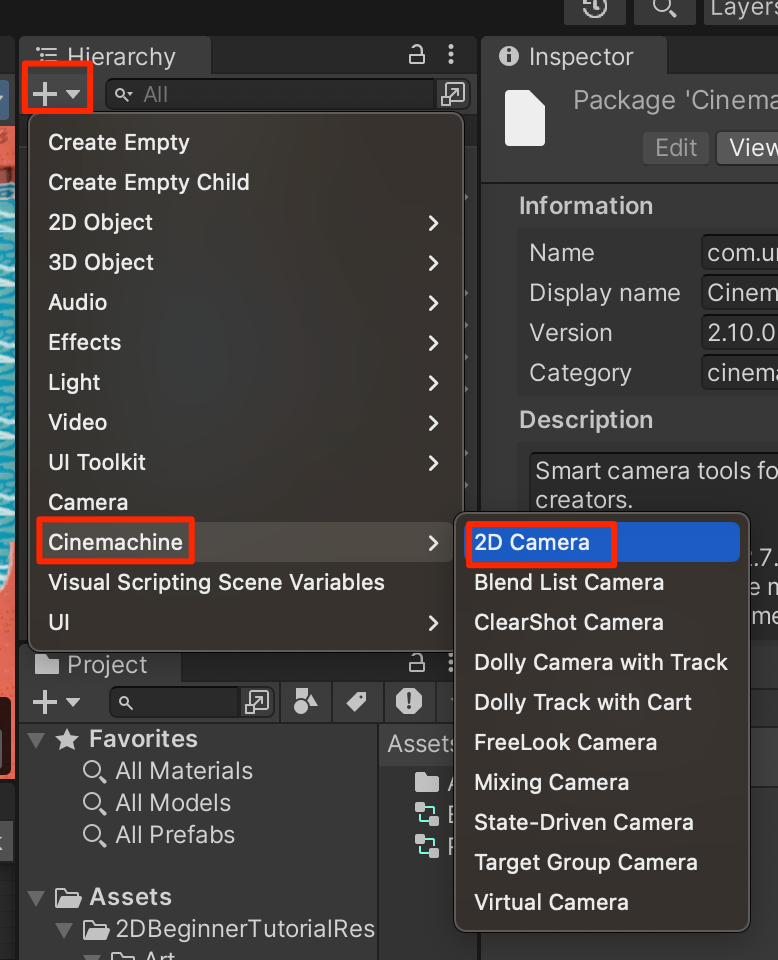The height and width of the screenshot is (960, 778).
Task: Click the Display name field
Action: 739,293
